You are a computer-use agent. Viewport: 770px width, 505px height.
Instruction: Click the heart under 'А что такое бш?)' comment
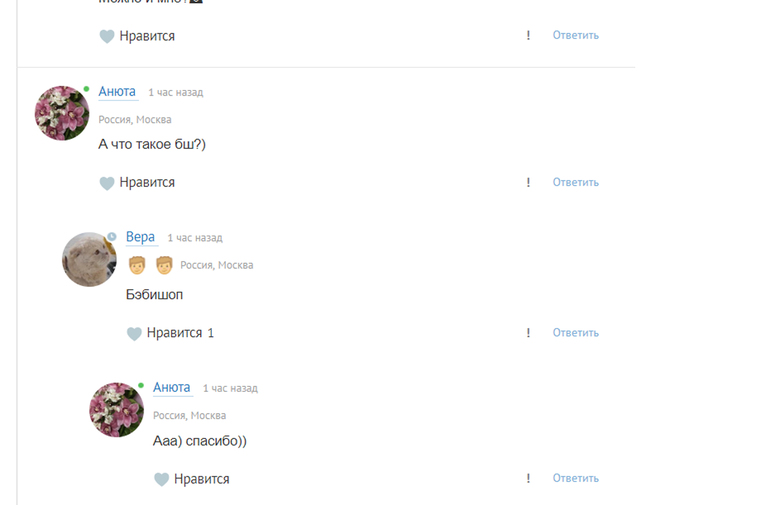[107, 183]
